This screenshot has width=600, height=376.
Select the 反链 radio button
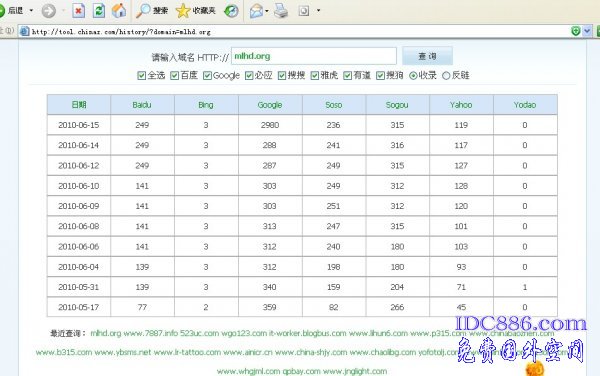point(446,76)
